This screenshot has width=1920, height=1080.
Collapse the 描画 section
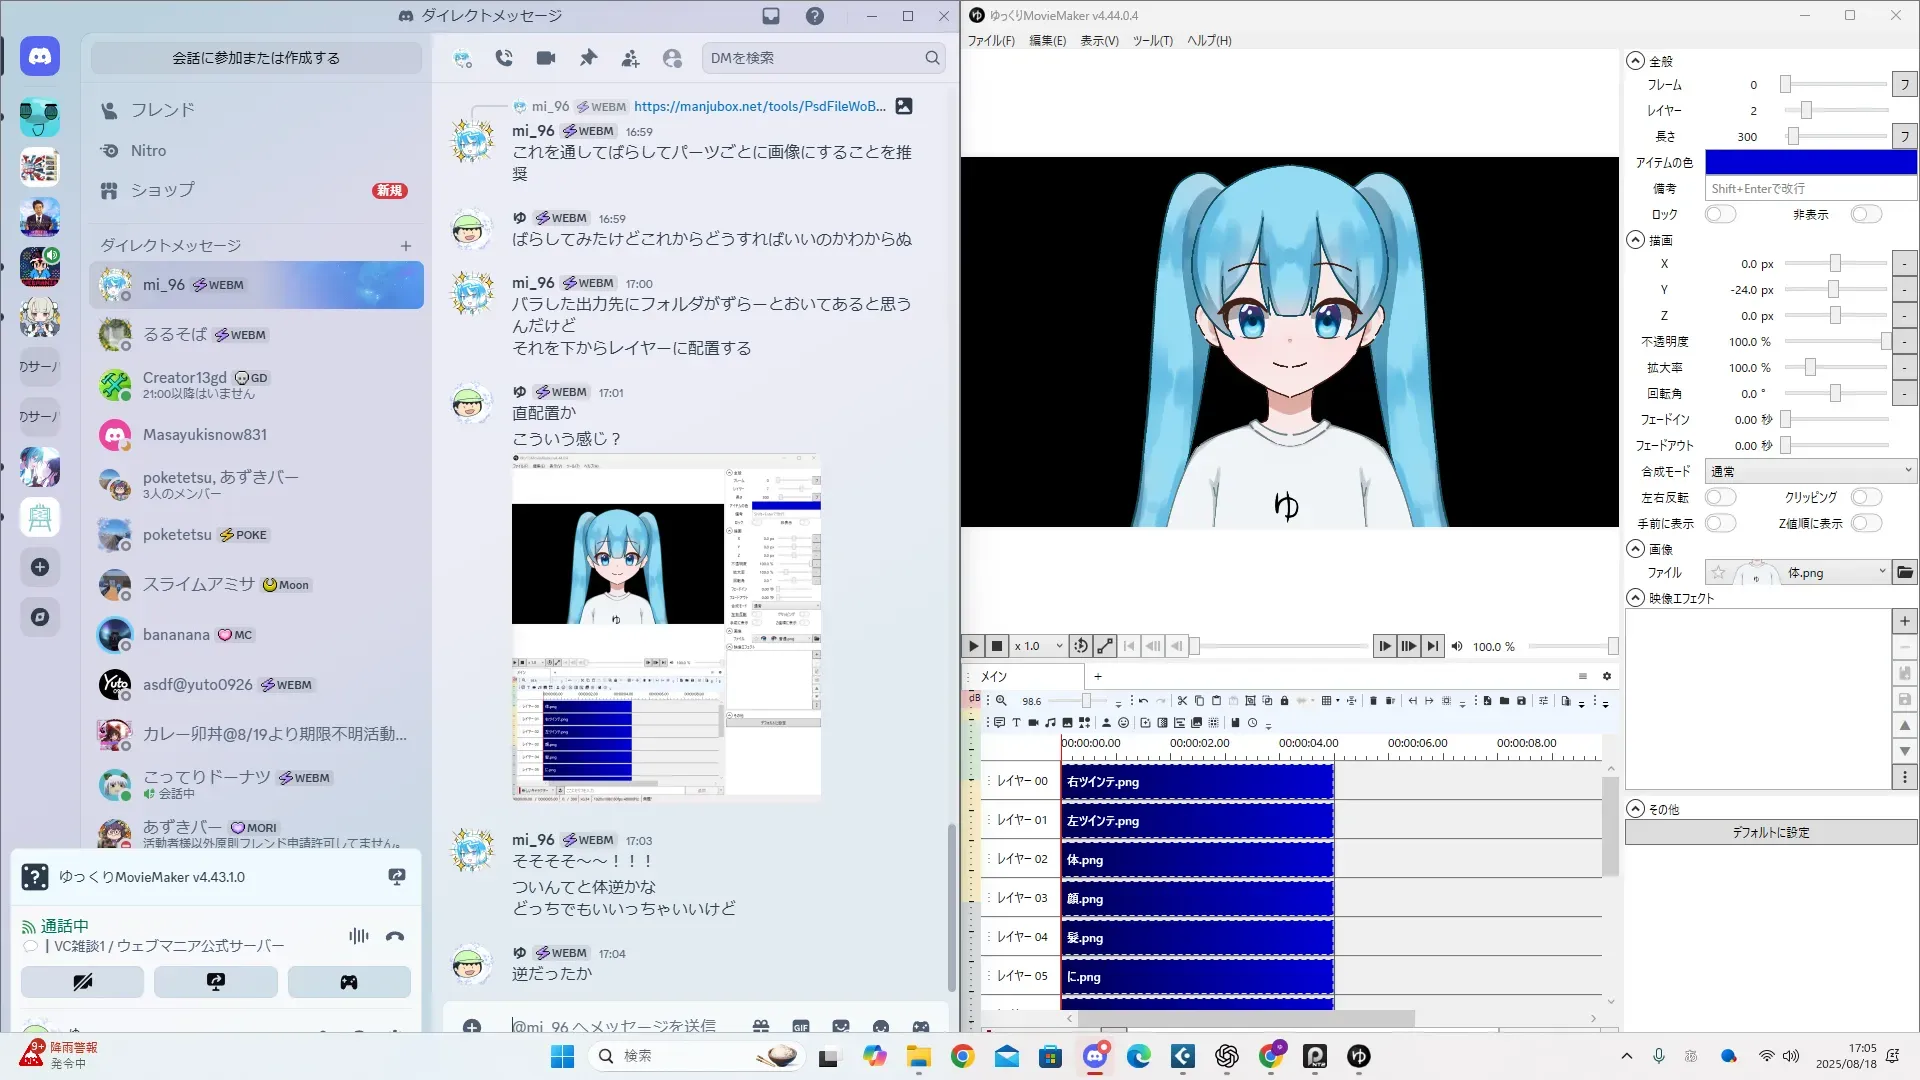click(x=1635, y=240)
